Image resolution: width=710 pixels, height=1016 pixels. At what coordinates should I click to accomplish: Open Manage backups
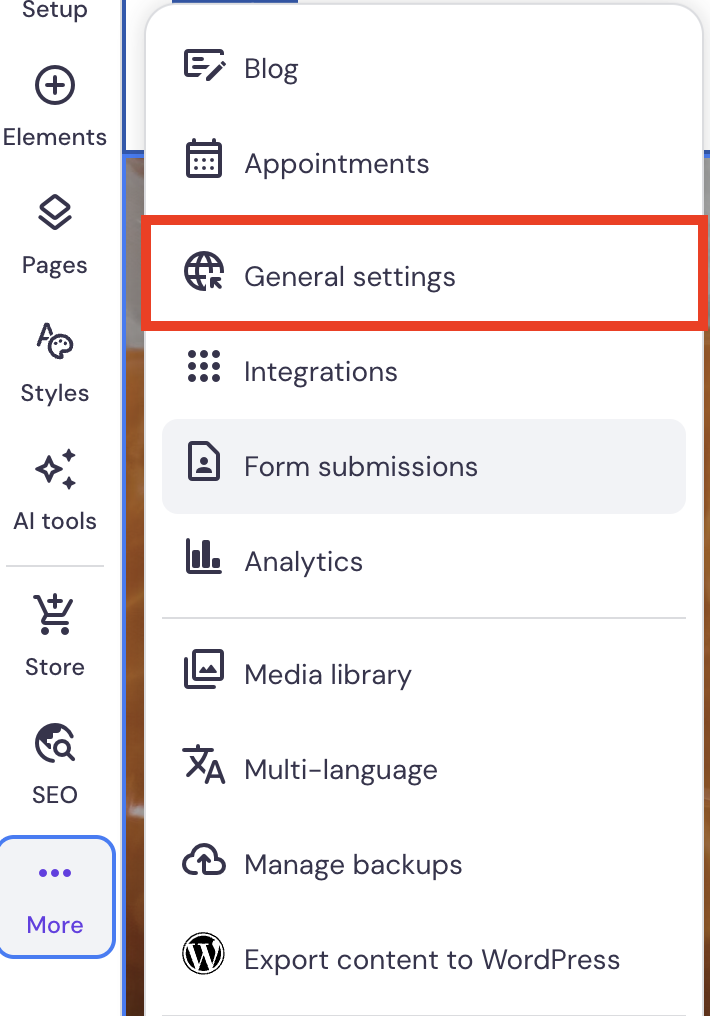point(352,864)
